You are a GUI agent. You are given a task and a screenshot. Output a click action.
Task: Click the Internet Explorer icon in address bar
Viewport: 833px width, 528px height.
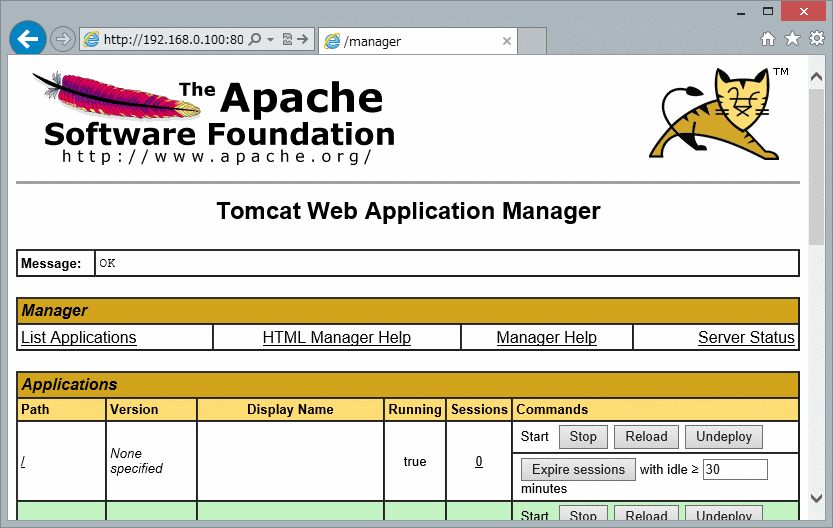pos(91,39)
